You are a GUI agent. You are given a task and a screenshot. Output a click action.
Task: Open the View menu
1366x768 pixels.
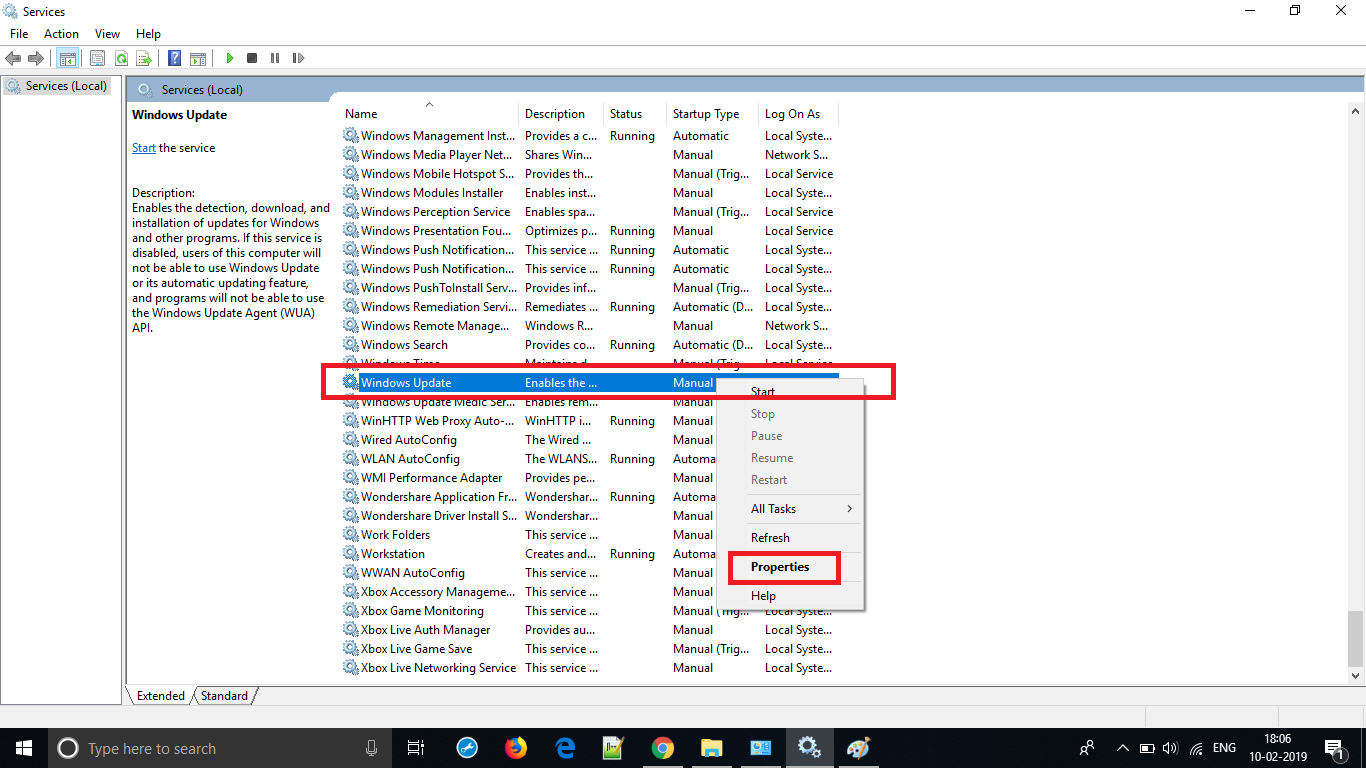point(107,34)
